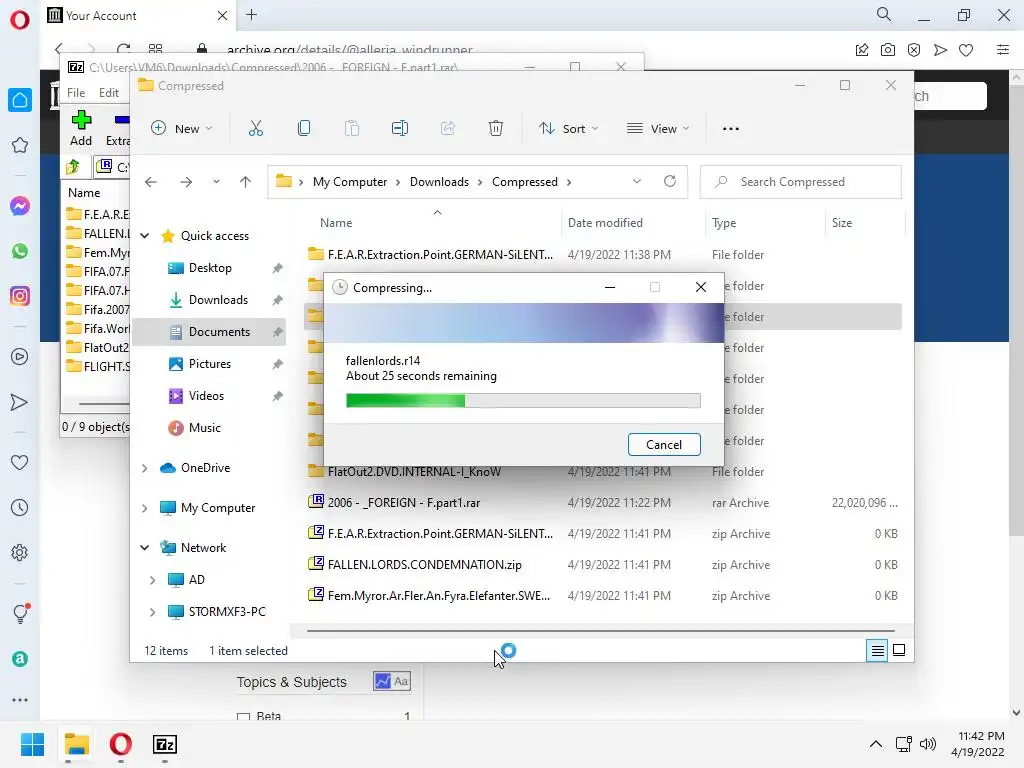1024x768 pixels.
Task: Click the Search Compressed field
Action: [801, 182]
